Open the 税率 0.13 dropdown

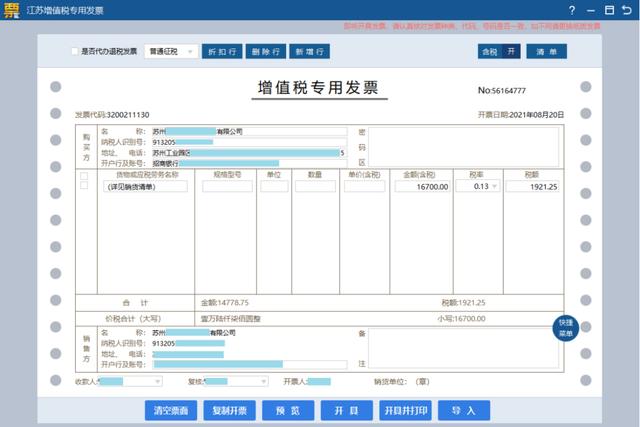tap(494, 187)
